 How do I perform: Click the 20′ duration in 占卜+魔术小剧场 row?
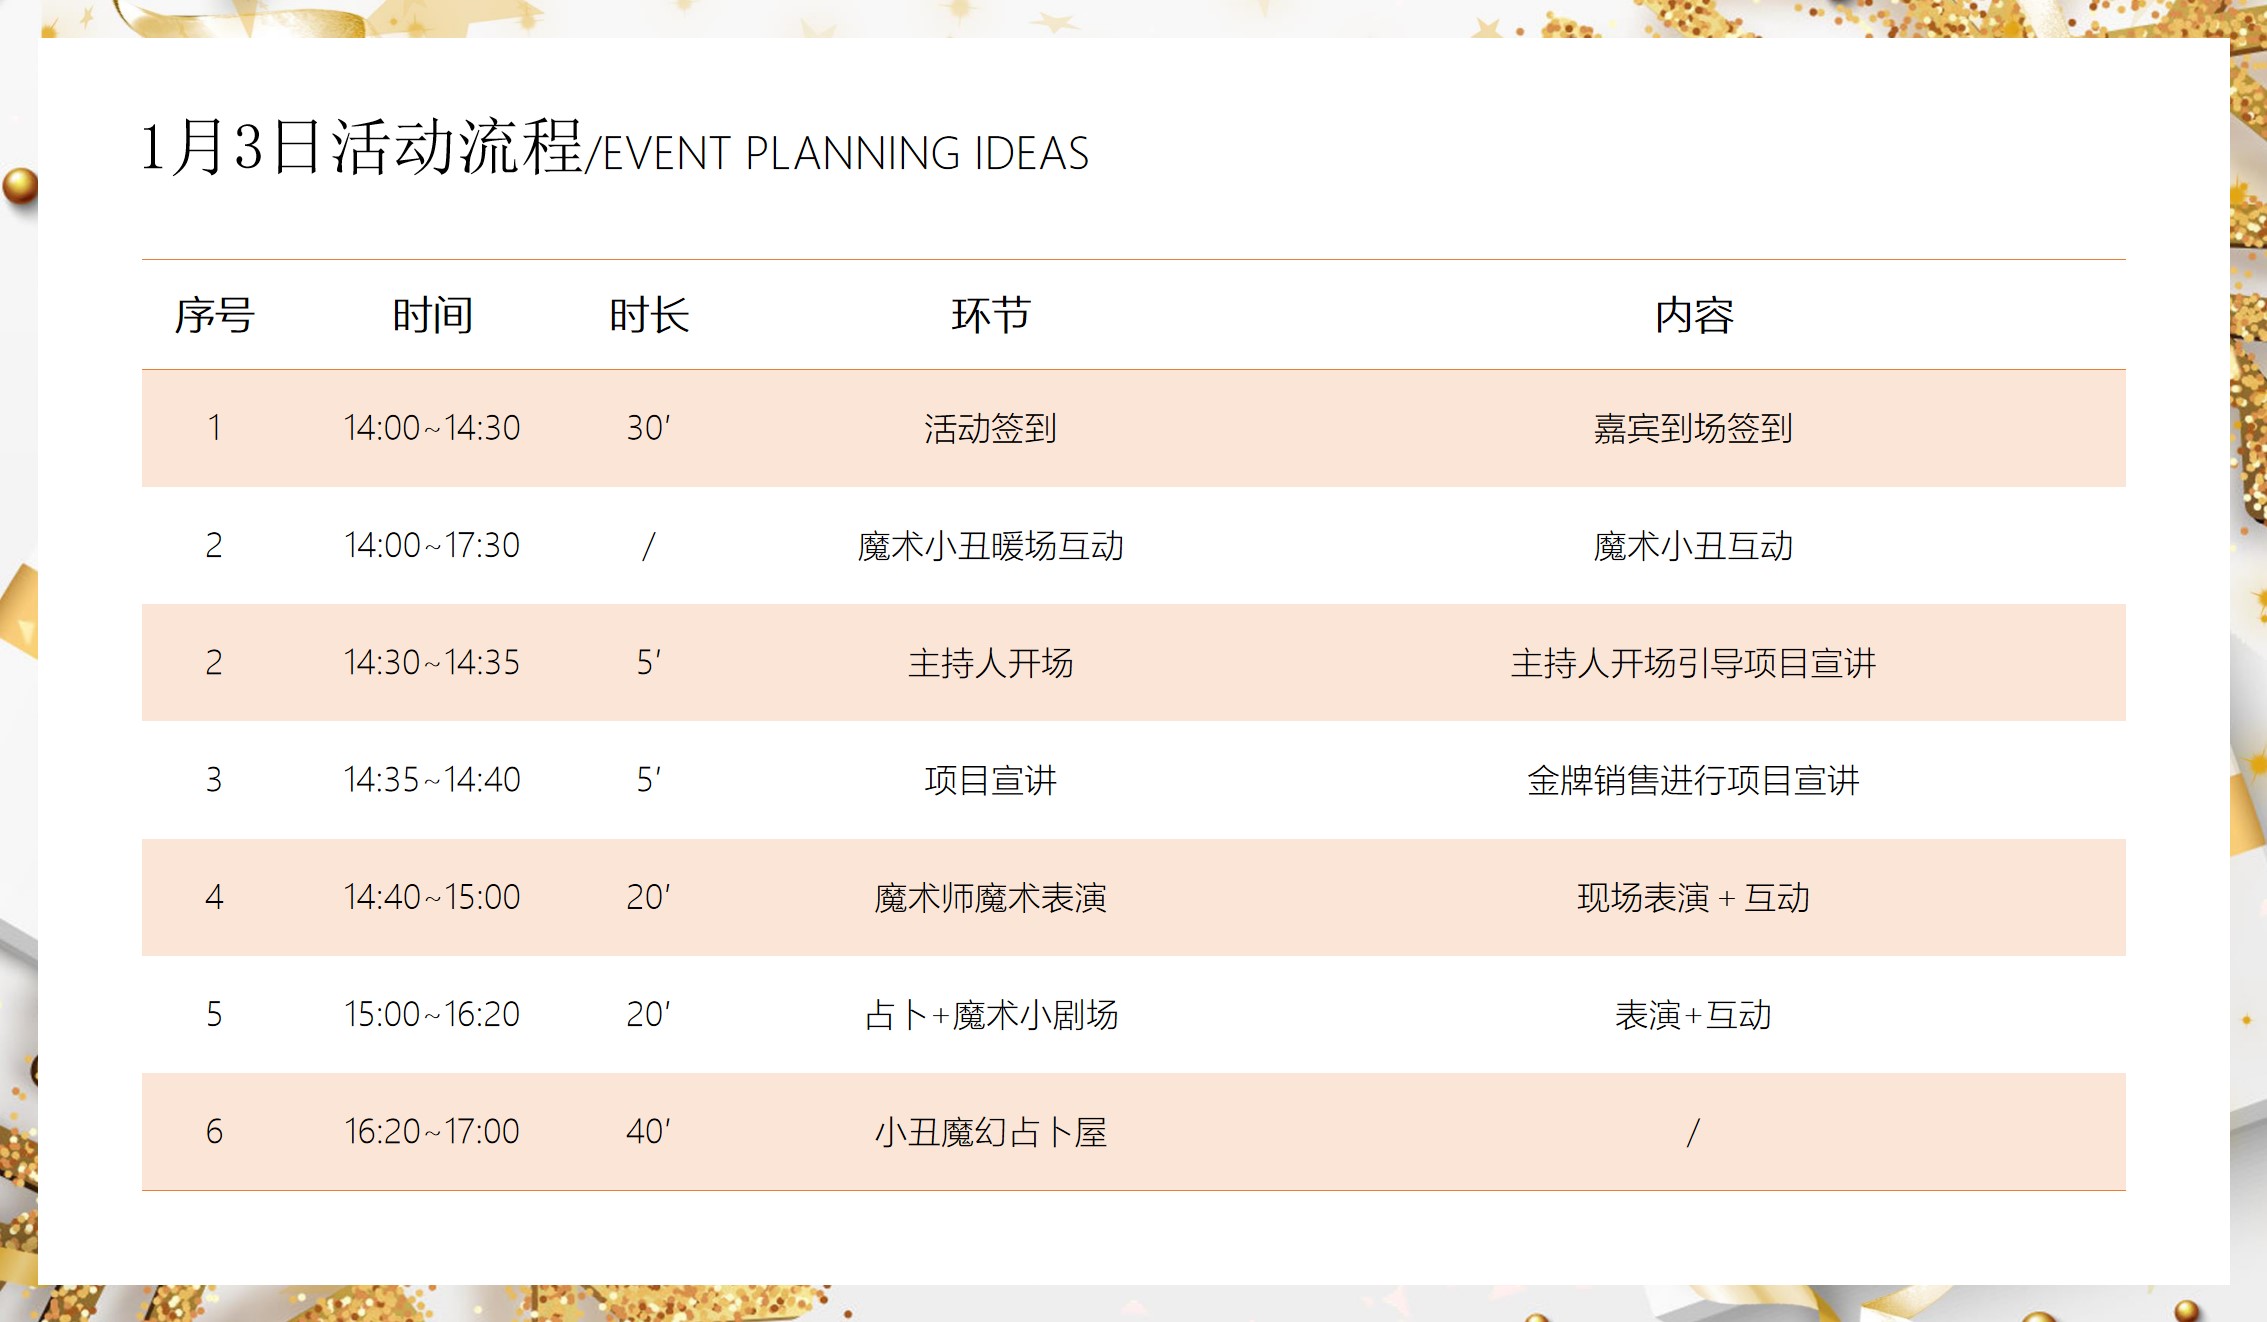(x=649, y=1014)
